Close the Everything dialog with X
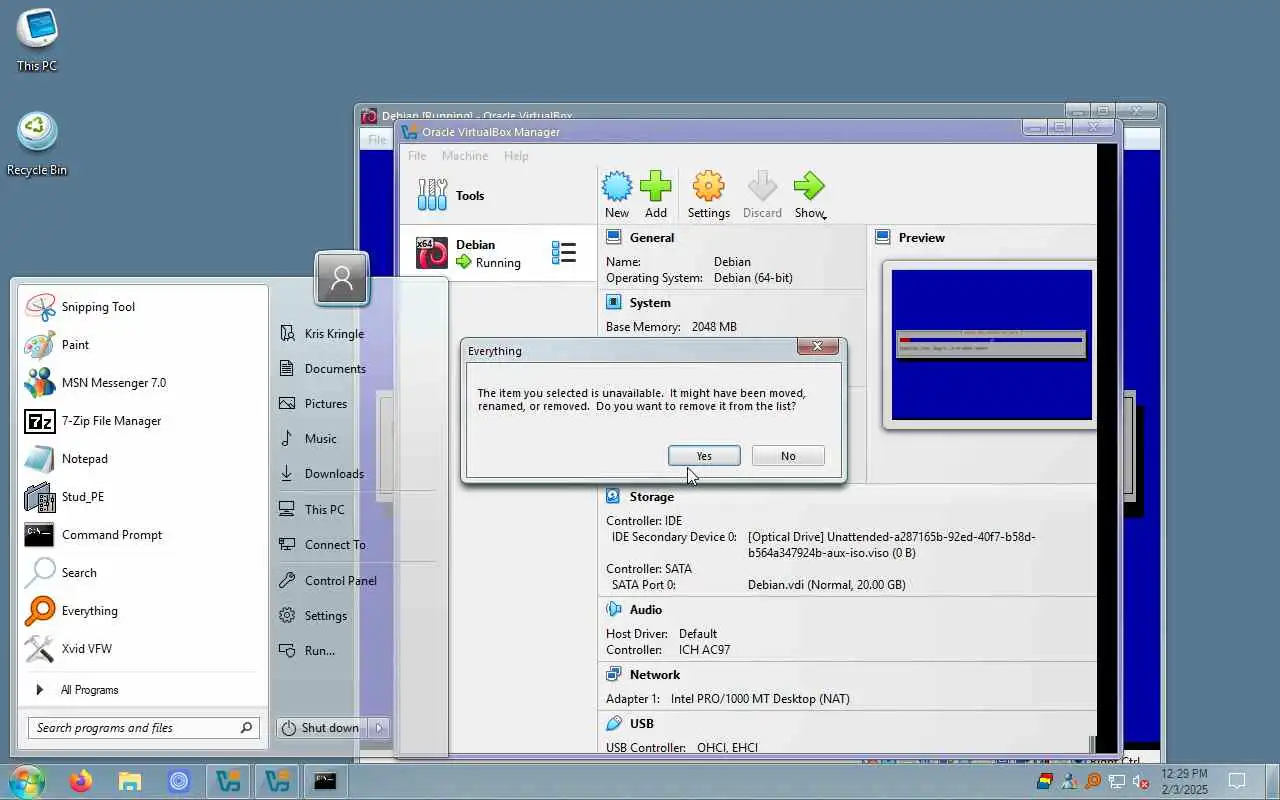Screen dimensions: 1280x800 point(817,346)
